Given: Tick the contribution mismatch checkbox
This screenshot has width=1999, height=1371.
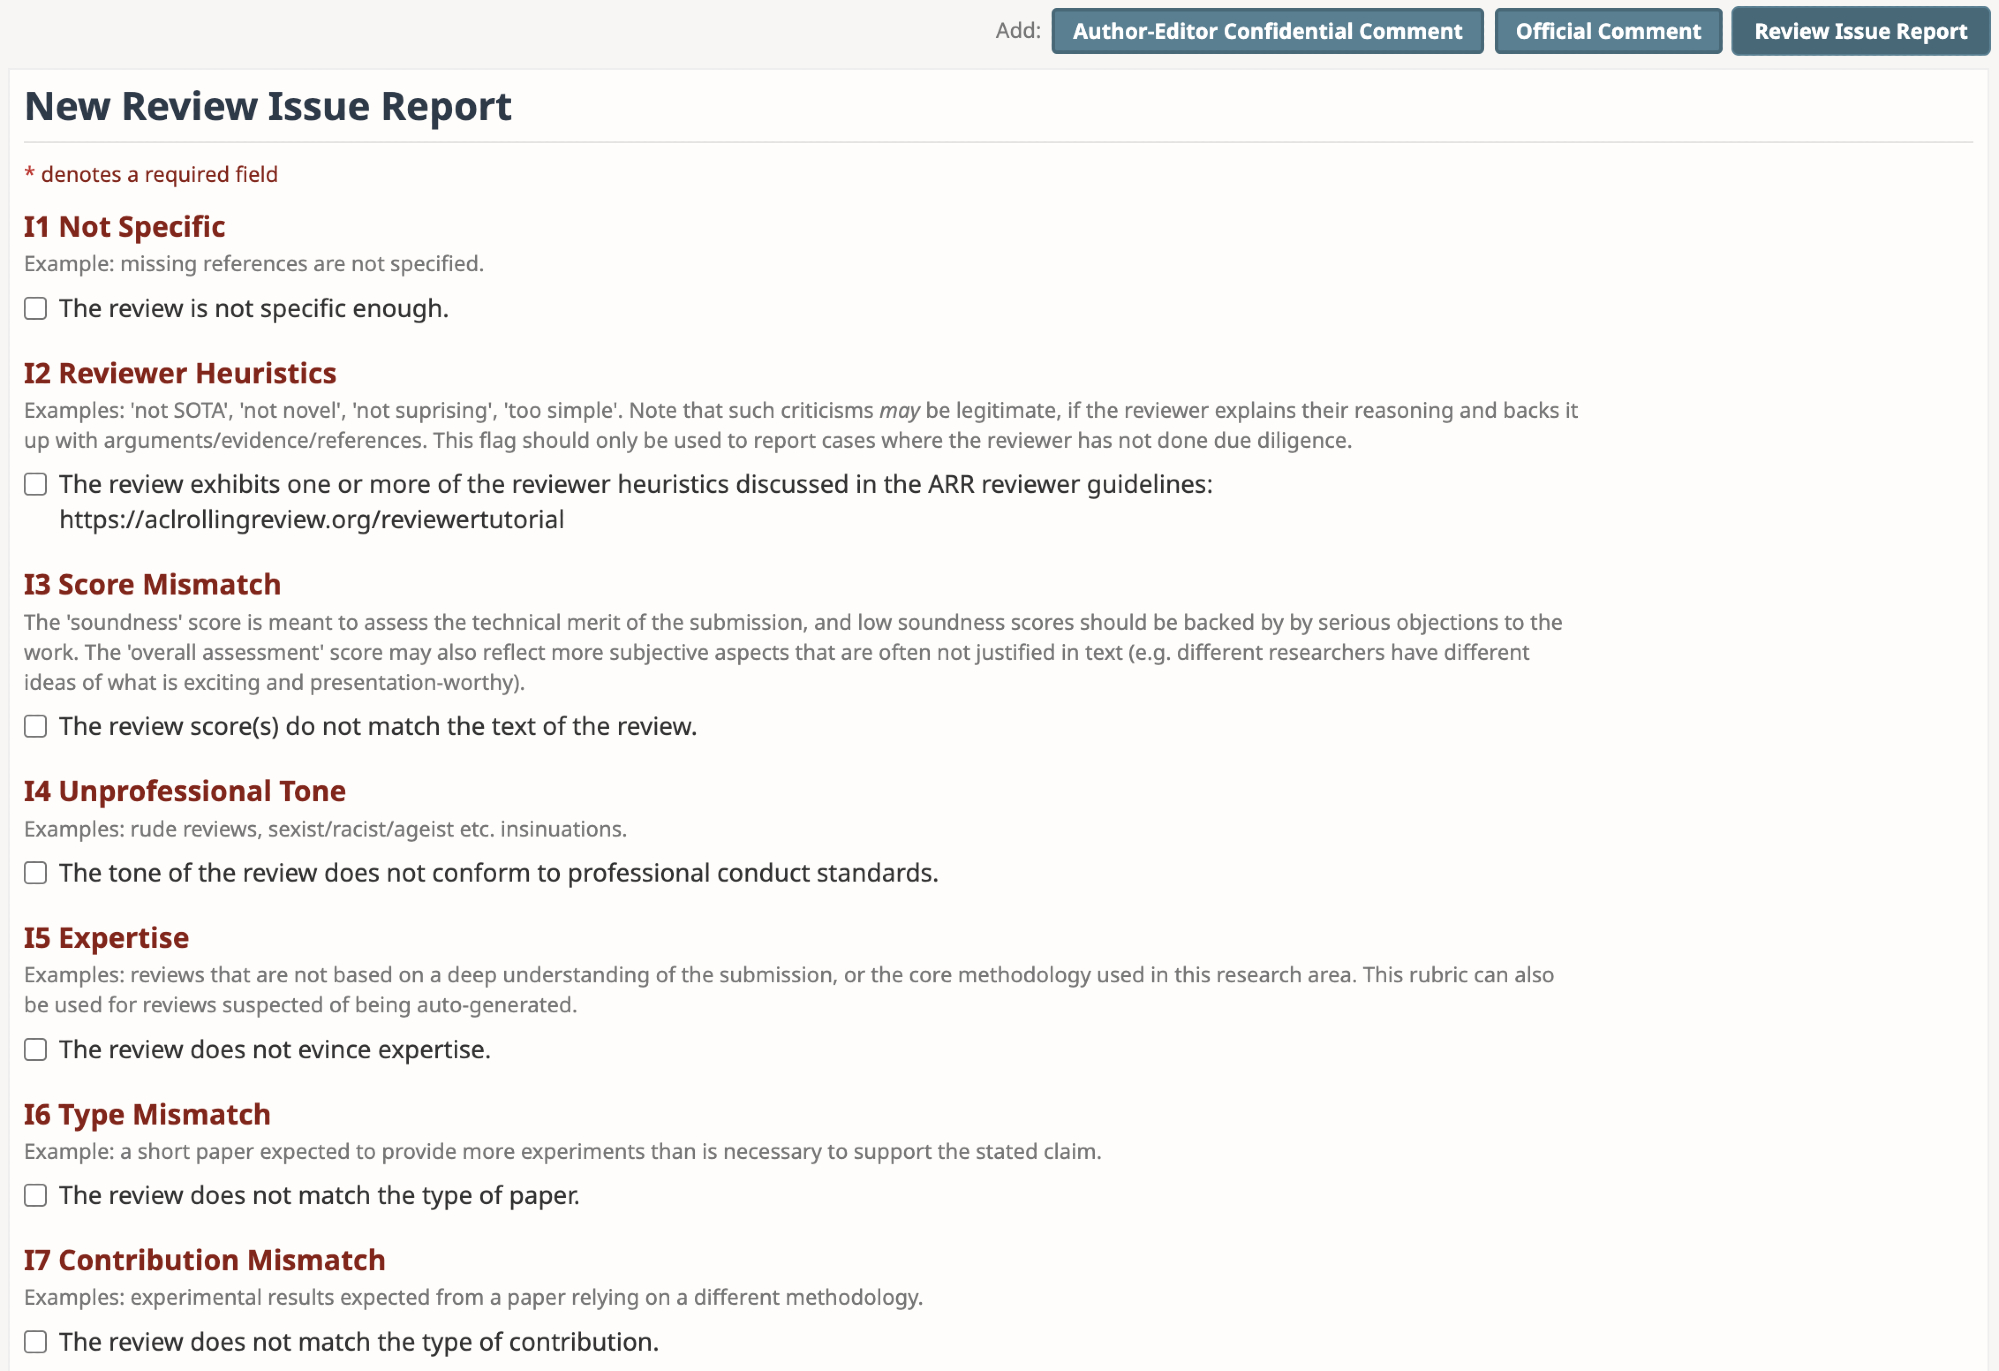Looking at the screenshot, I should coord(36,1342).
